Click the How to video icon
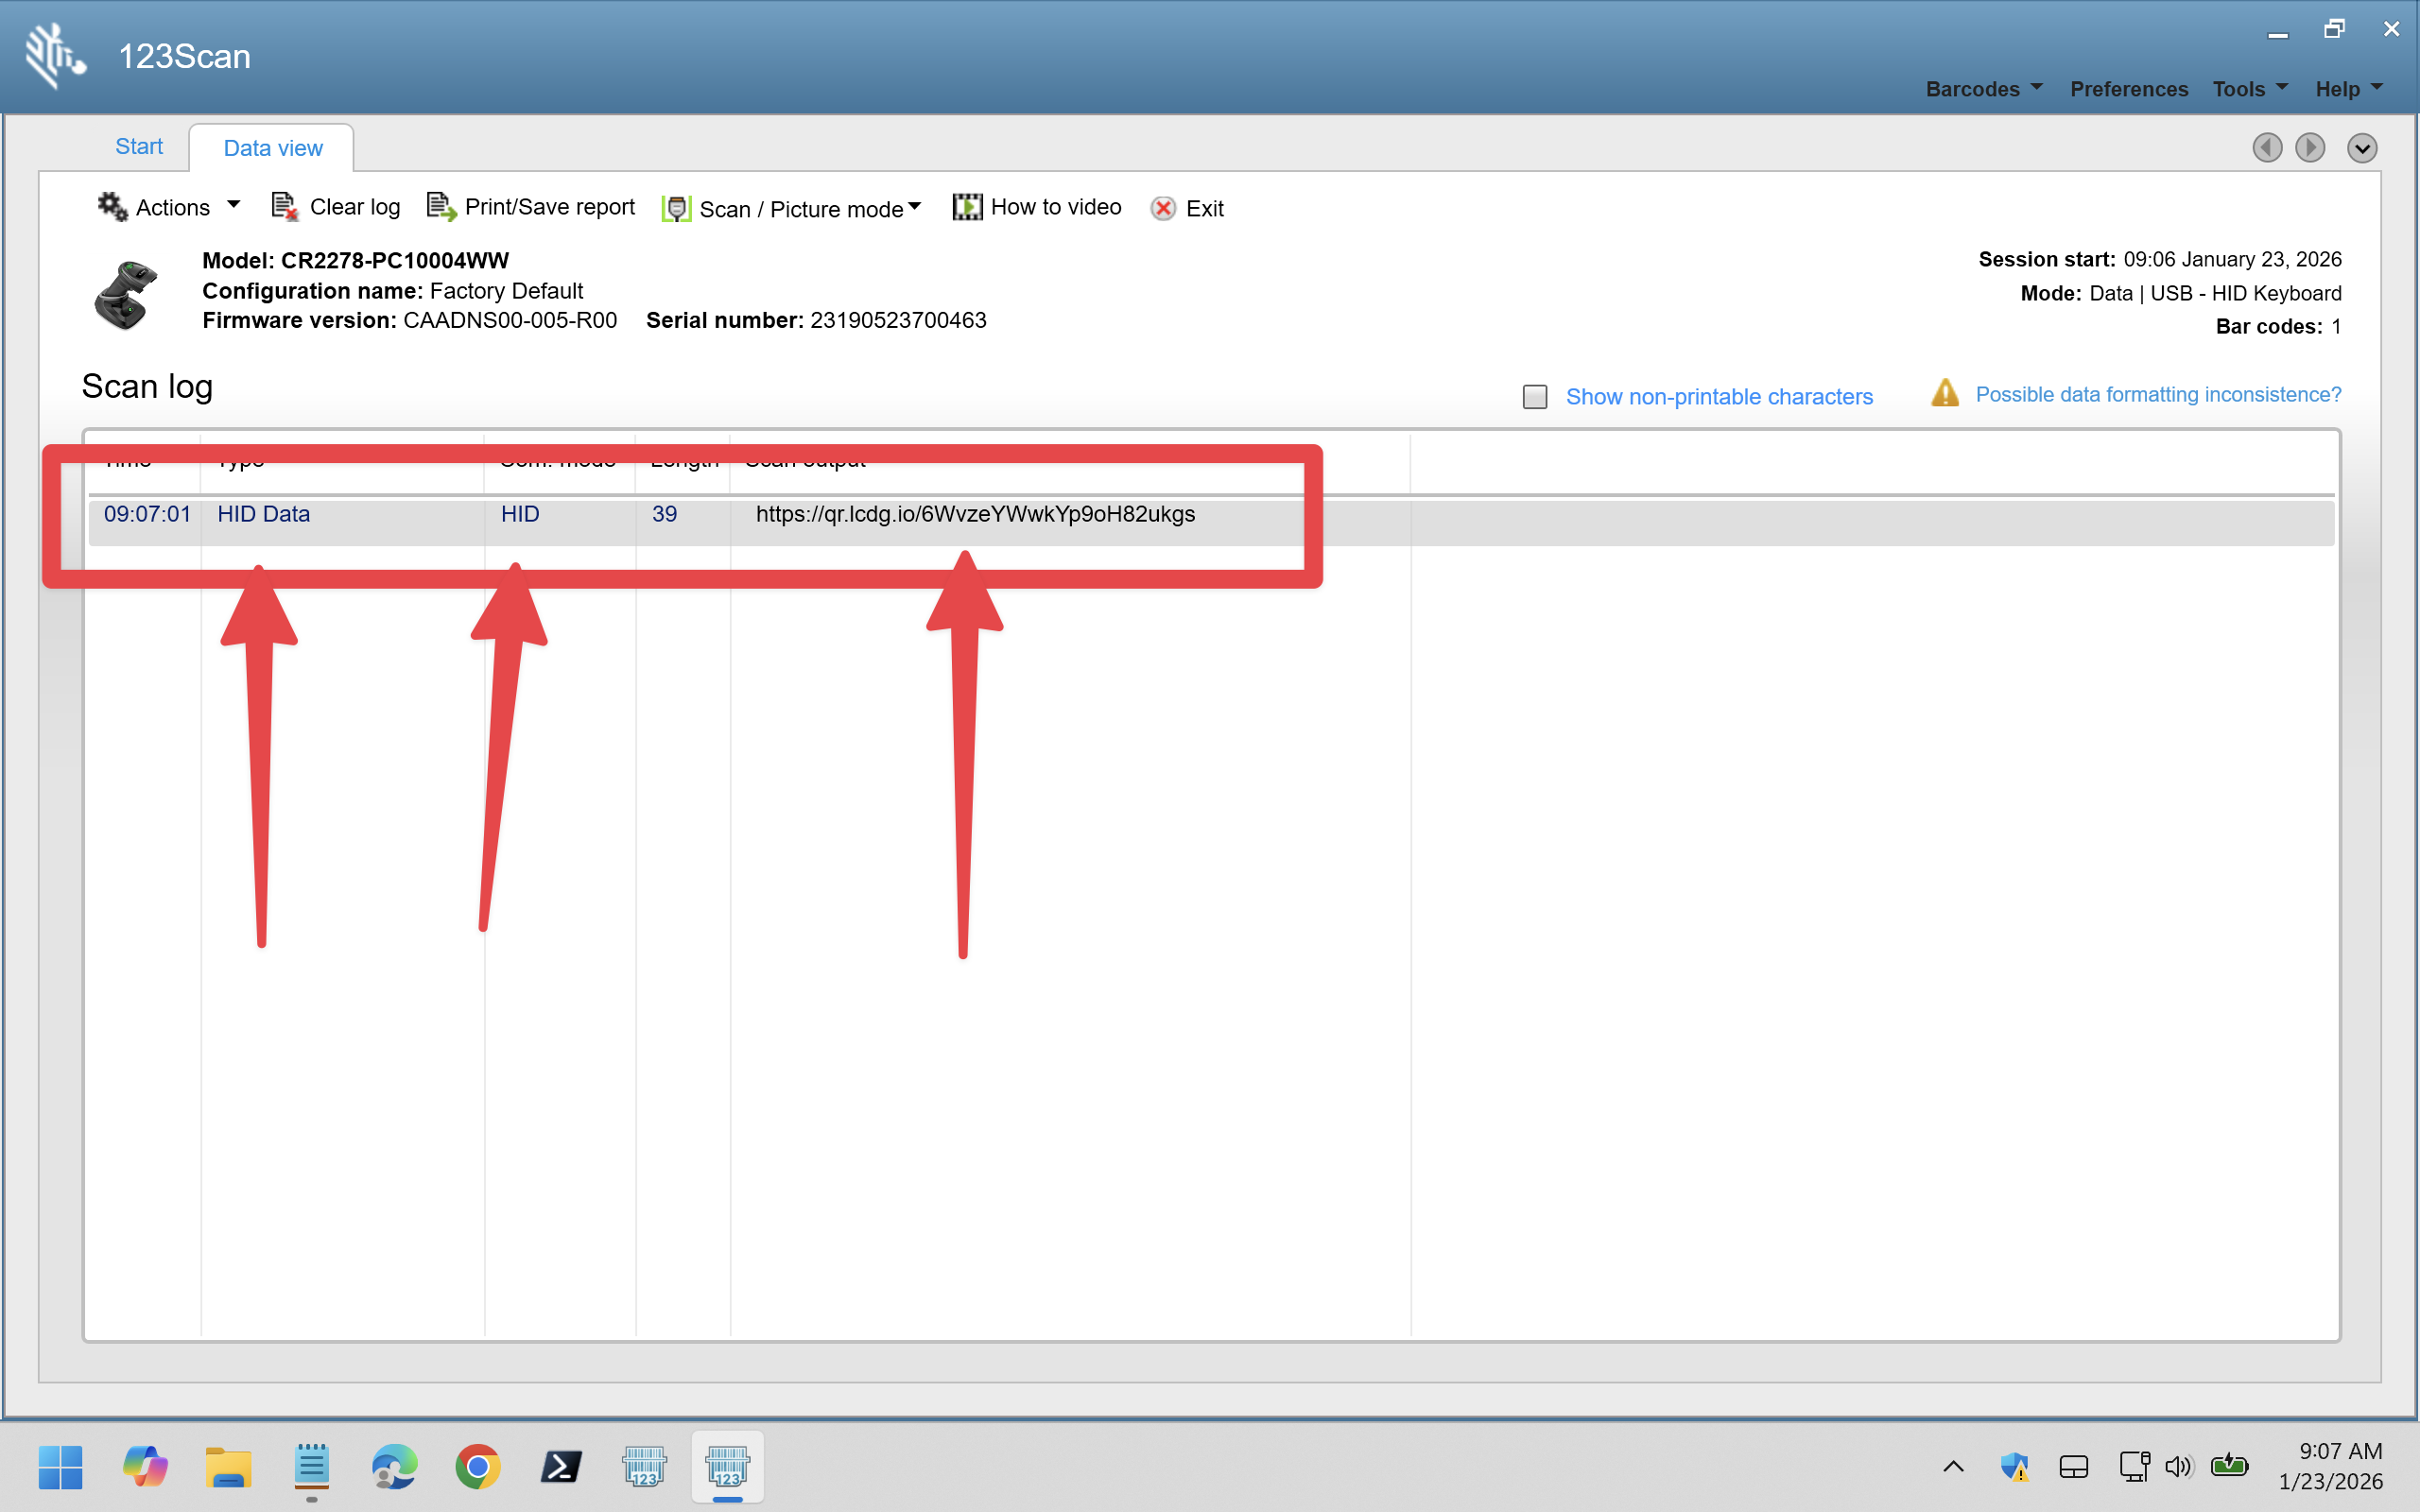 tap(966, 207)
